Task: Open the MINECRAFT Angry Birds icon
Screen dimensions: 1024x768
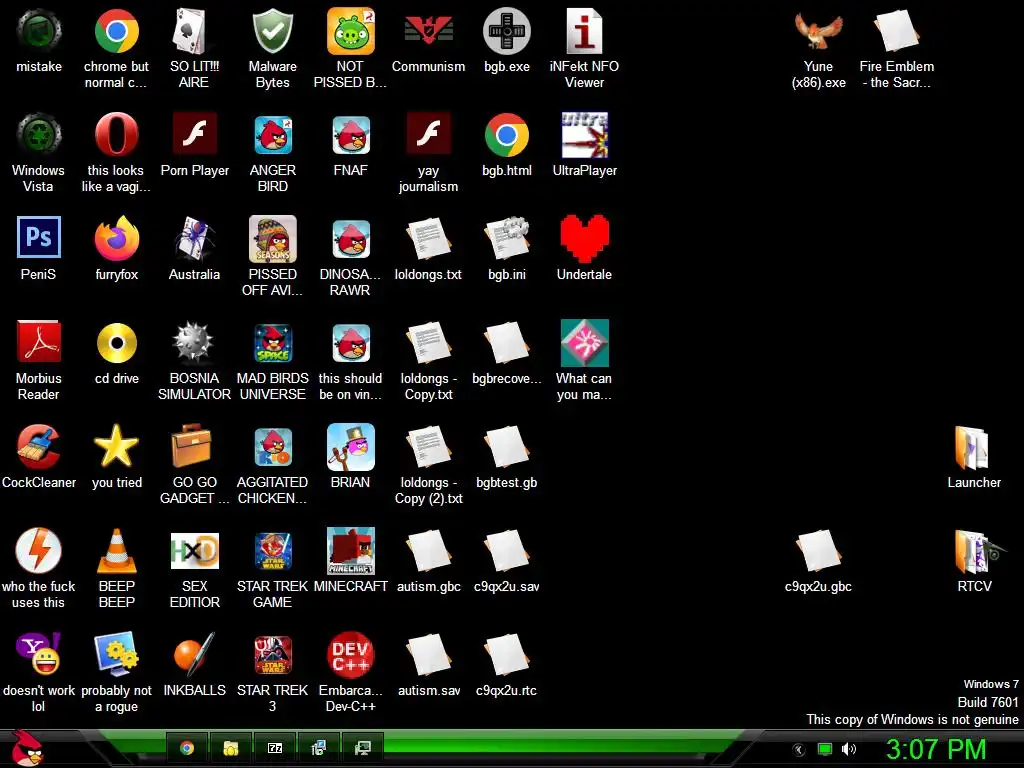Action: pos(350,551)
